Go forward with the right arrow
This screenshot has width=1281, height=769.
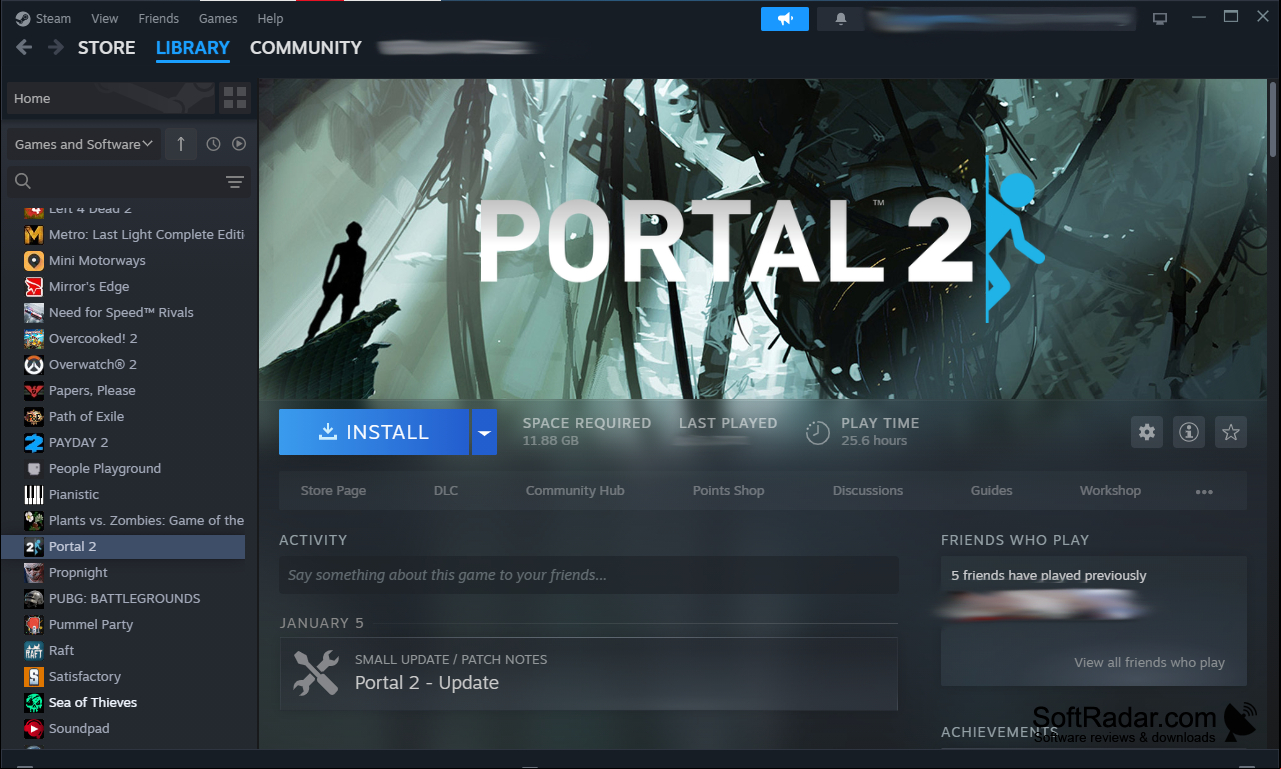tap(56, 47)
